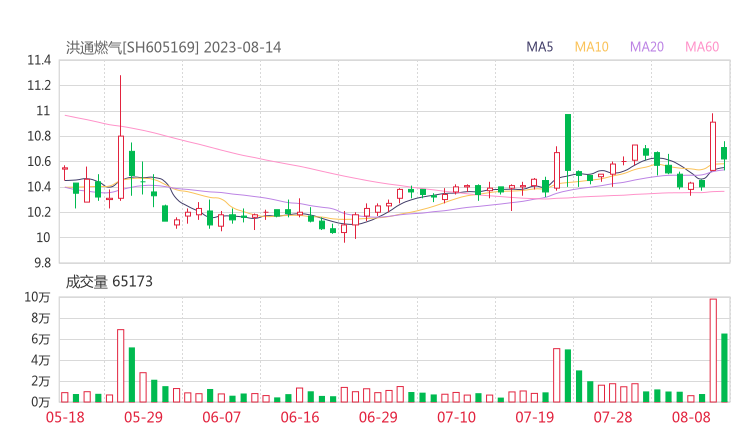Click the 06-07 date label
Viewport: 740px width, 440px height.
click(x=221, y=417)
